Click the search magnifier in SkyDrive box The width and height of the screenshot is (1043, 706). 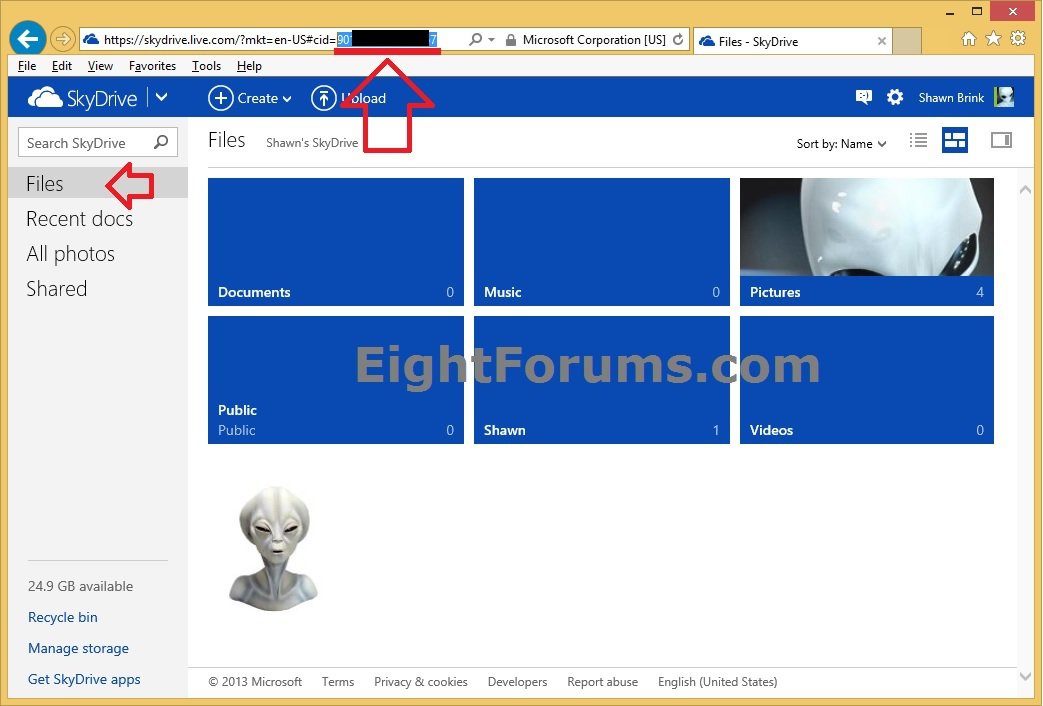(x=161, y=143)
